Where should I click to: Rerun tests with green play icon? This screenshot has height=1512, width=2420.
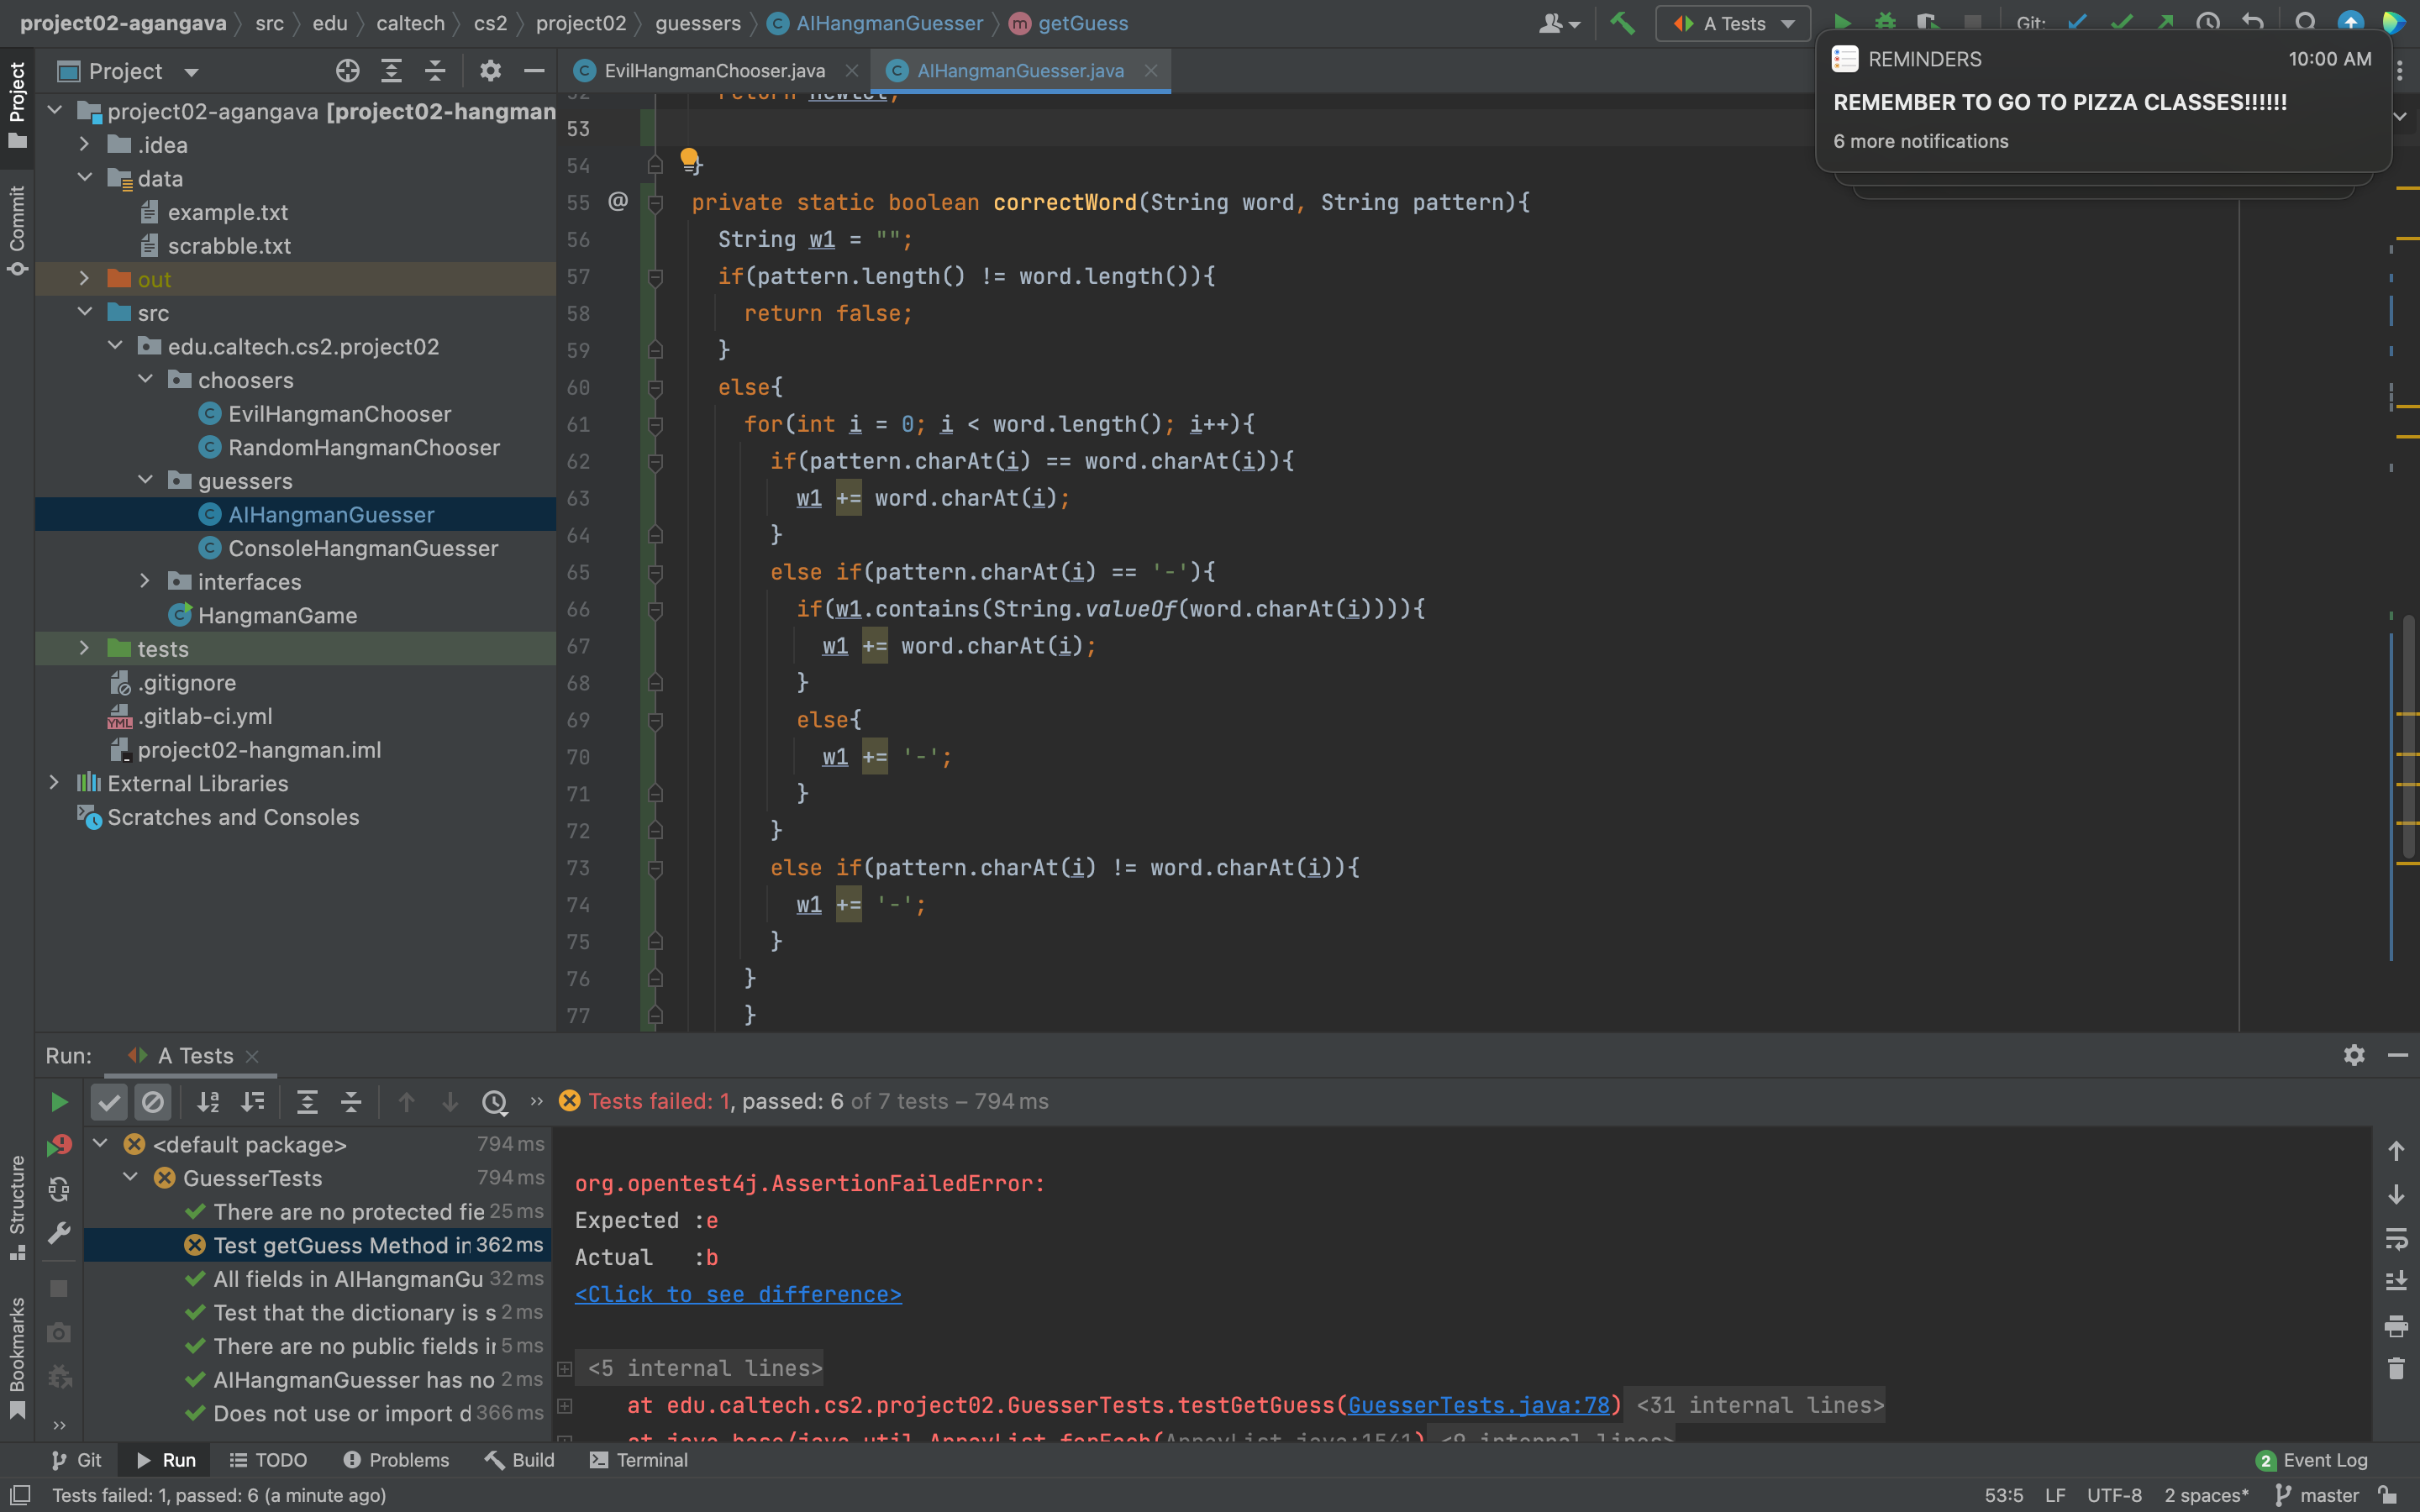click(59, 1102)
